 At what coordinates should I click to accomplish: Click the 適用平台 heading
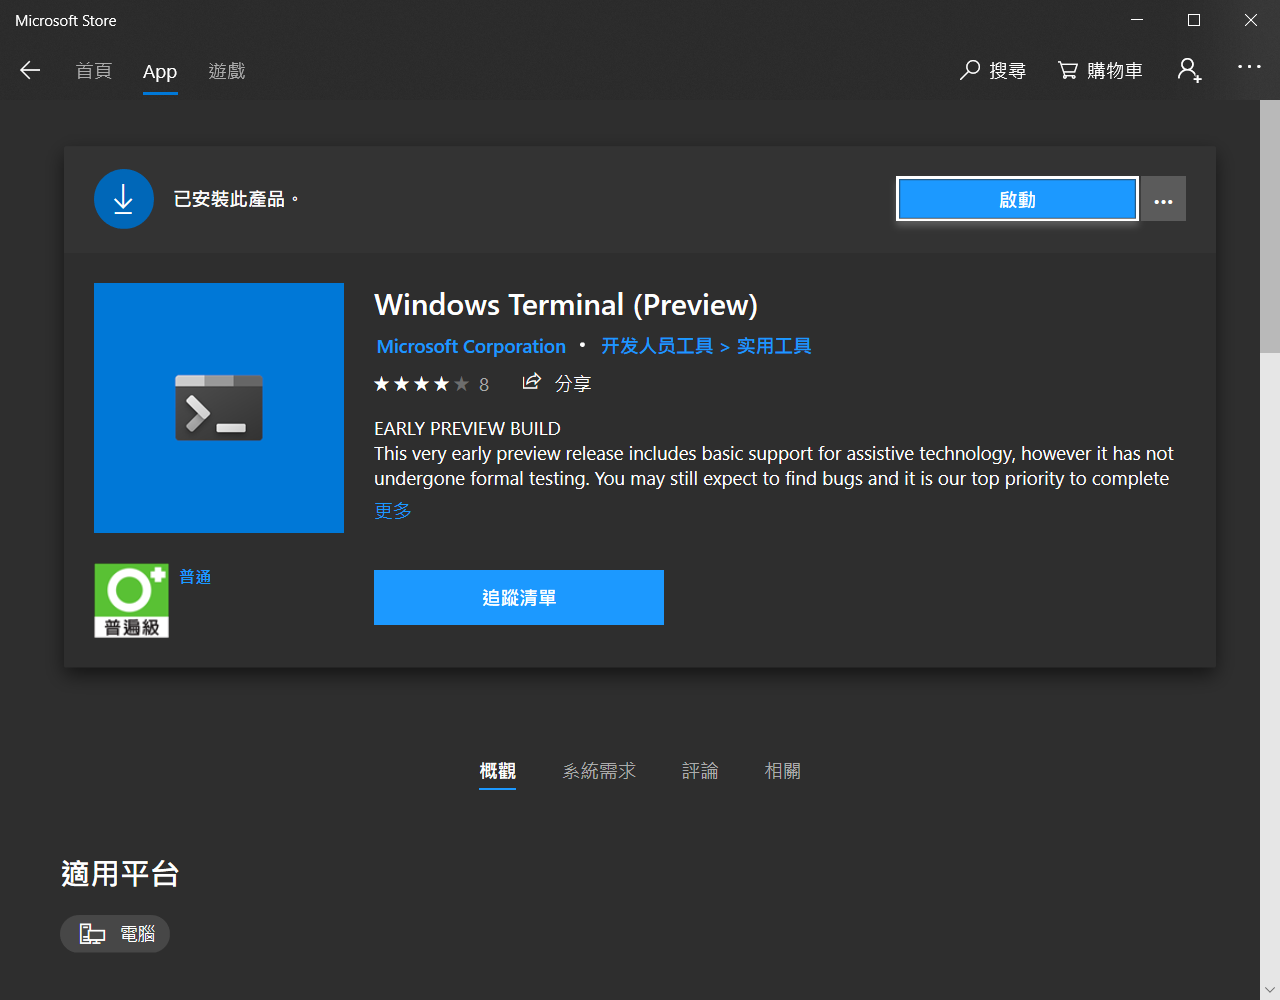(120, 874)
